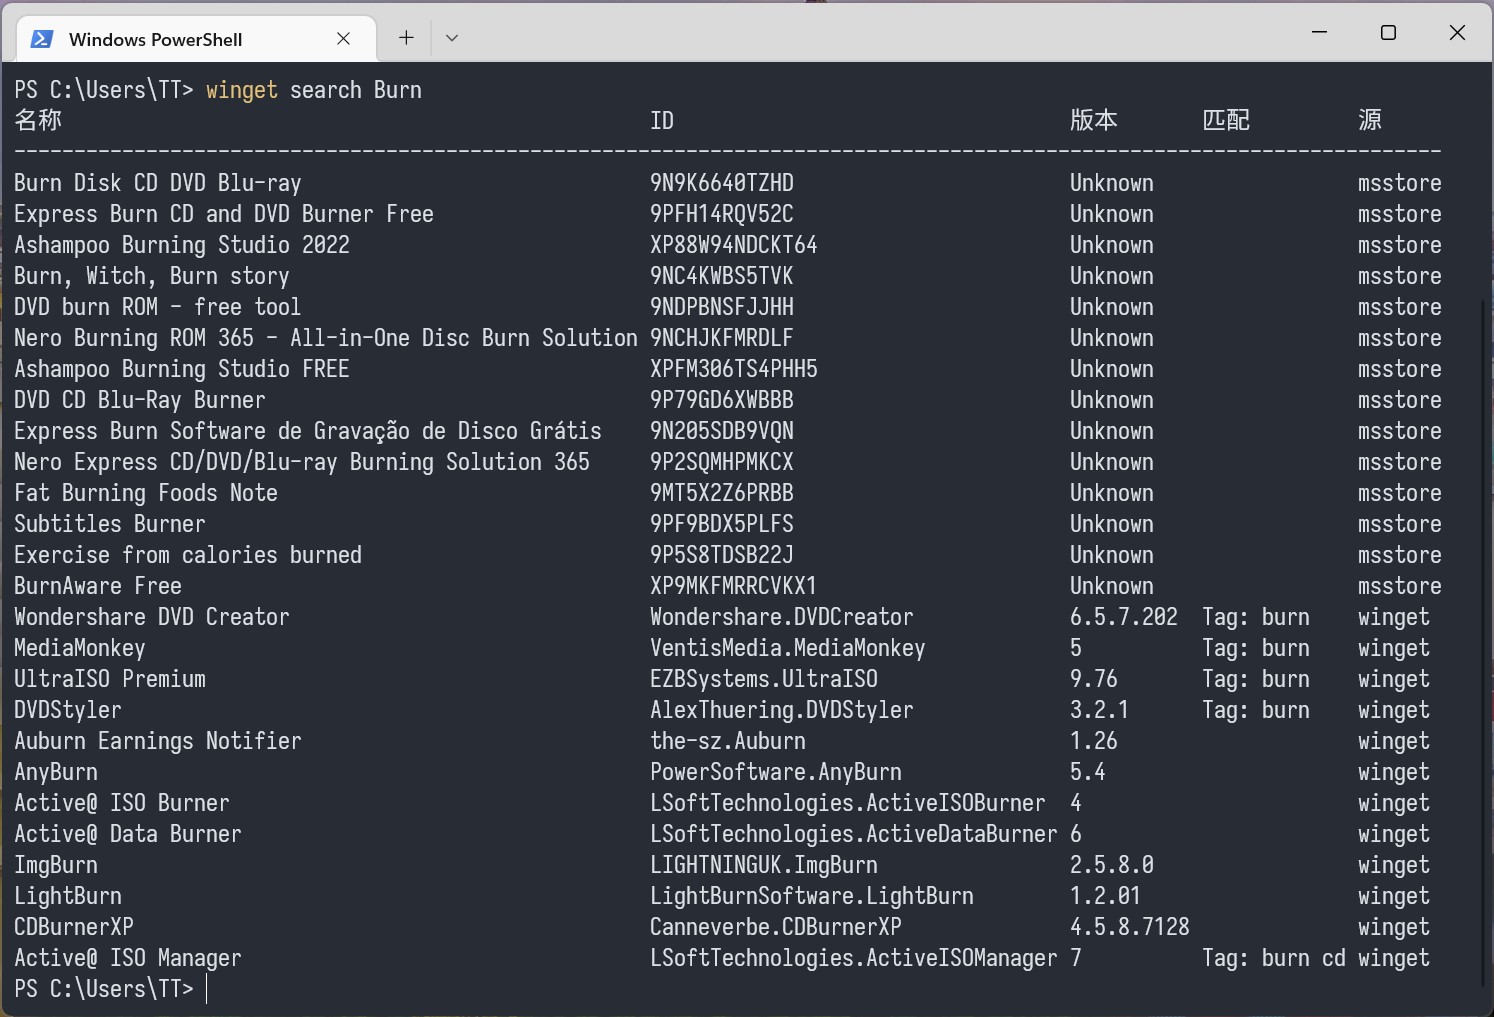Screen dimensions: 1494x1017
Task: Click 'Ashampoo Burning Studio 2022'
Action: pyautogui.click(x=182, y=245)
